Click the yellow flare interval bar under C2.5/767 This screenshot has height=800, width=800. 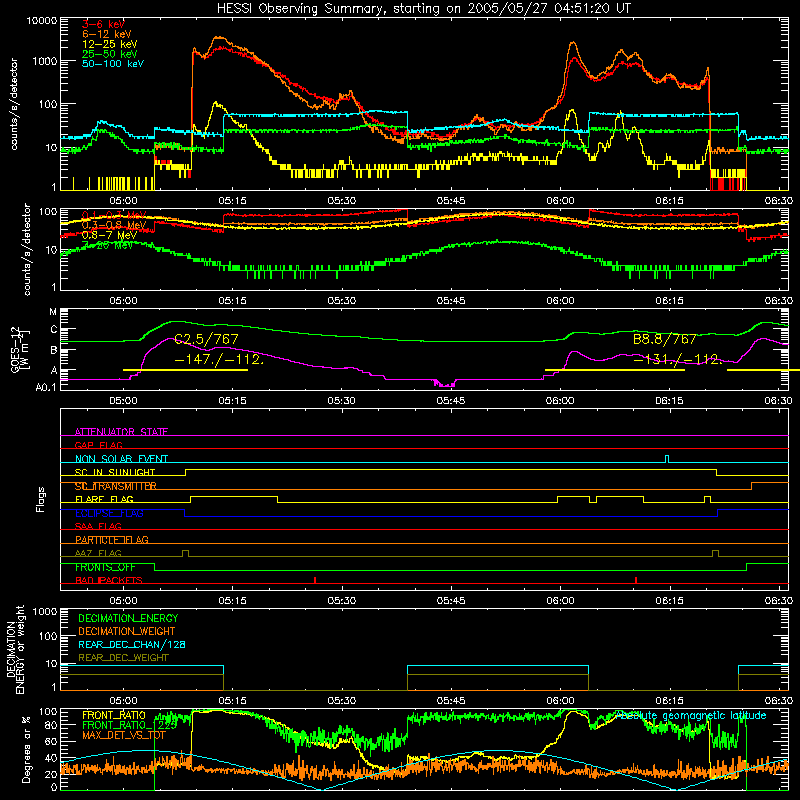point(185,370)
